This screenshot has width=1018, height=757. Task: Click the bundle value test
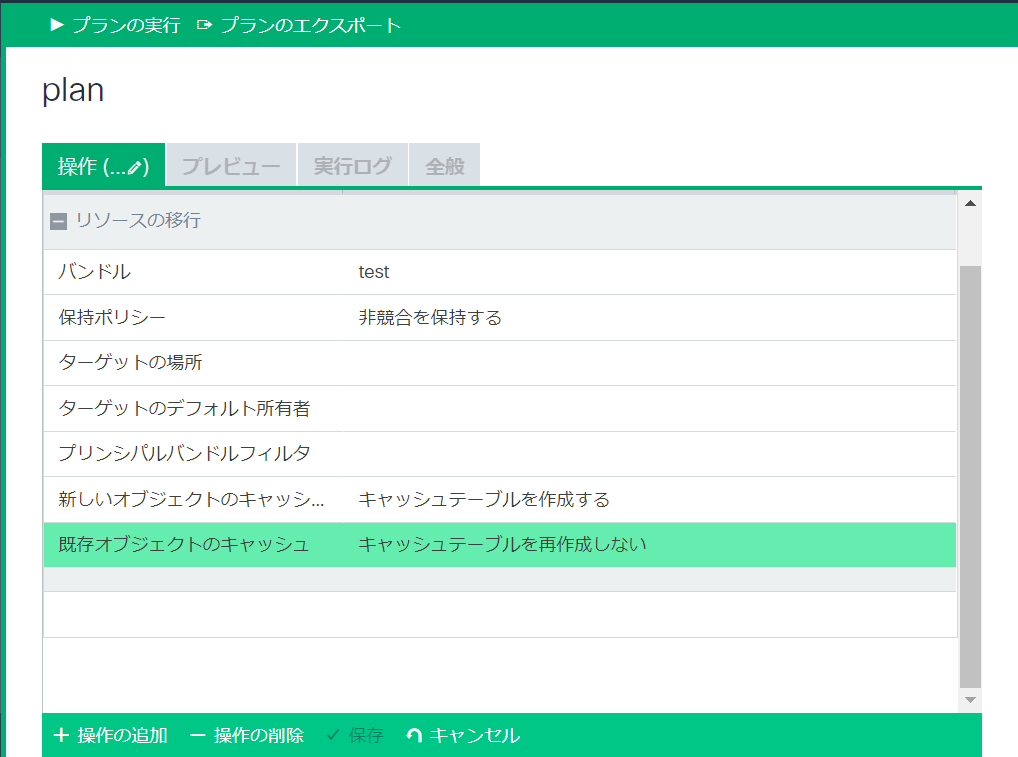tap(373, 272)
